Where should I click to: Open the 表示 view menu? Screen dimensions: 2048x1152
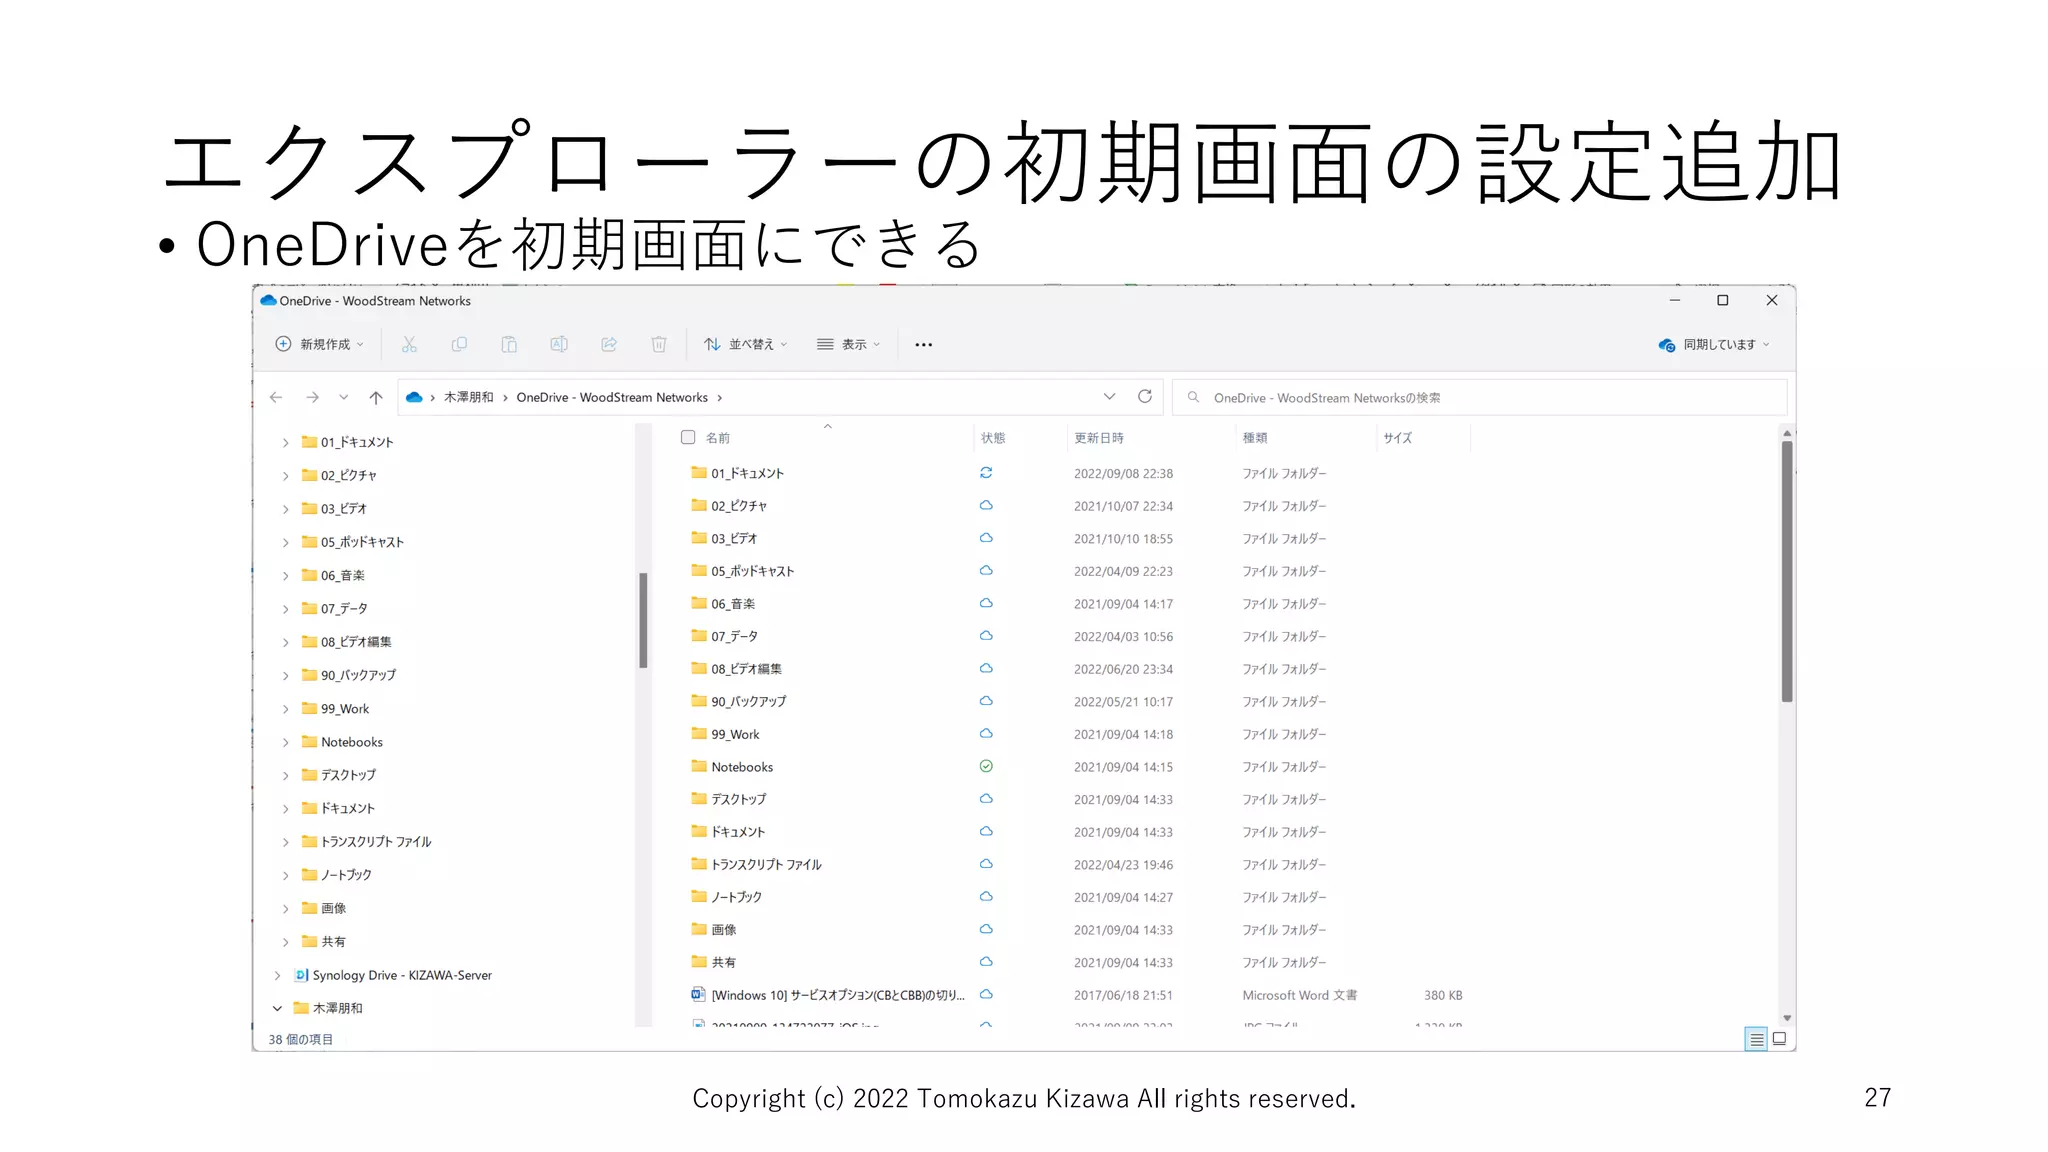click(848, 344)
